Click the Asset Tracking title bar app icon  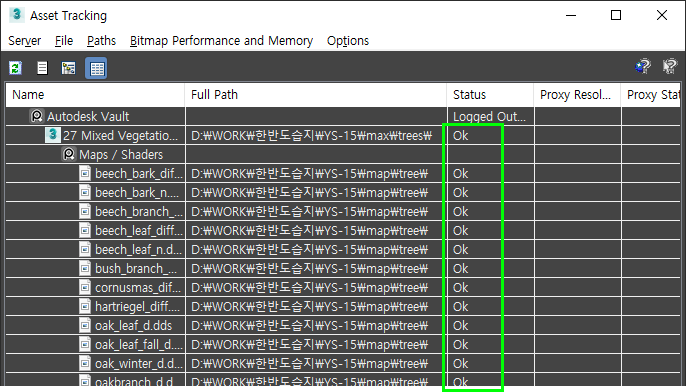point(17,15)
